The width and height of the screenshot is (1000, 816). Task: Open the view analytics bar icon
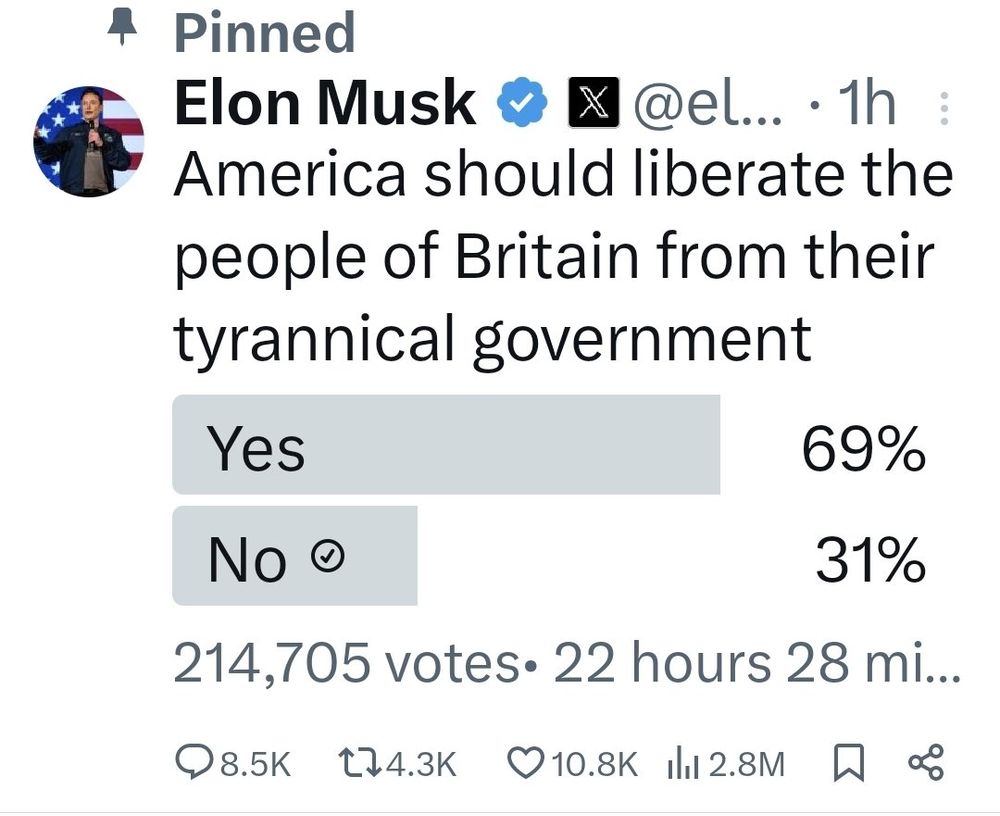click(680, 764)
